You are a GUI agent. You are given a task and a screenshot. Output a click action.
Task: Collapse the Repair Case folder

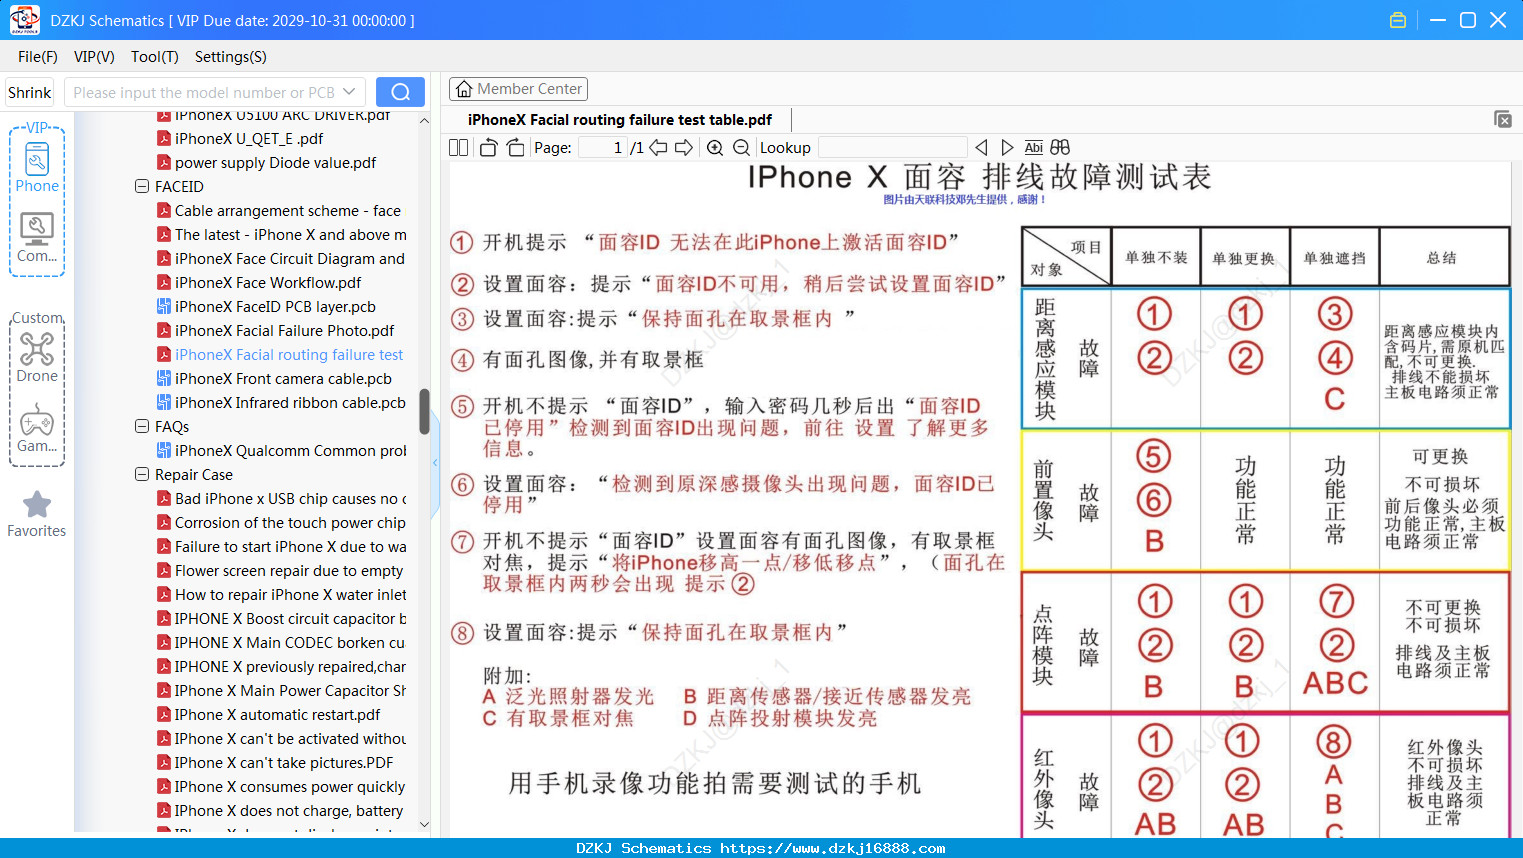[142, 474]
